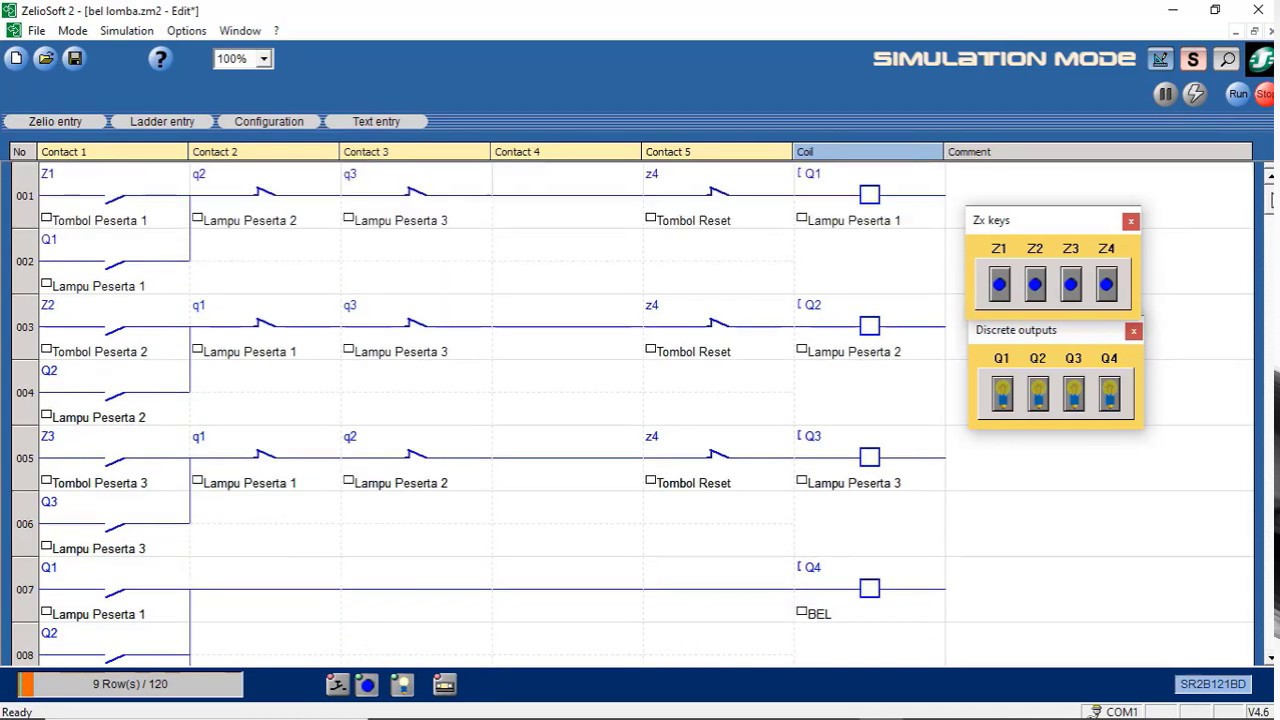1280x720 pixels.
Task: Select the SR2B121BD module label
Action: click(x=1213, y=685)
